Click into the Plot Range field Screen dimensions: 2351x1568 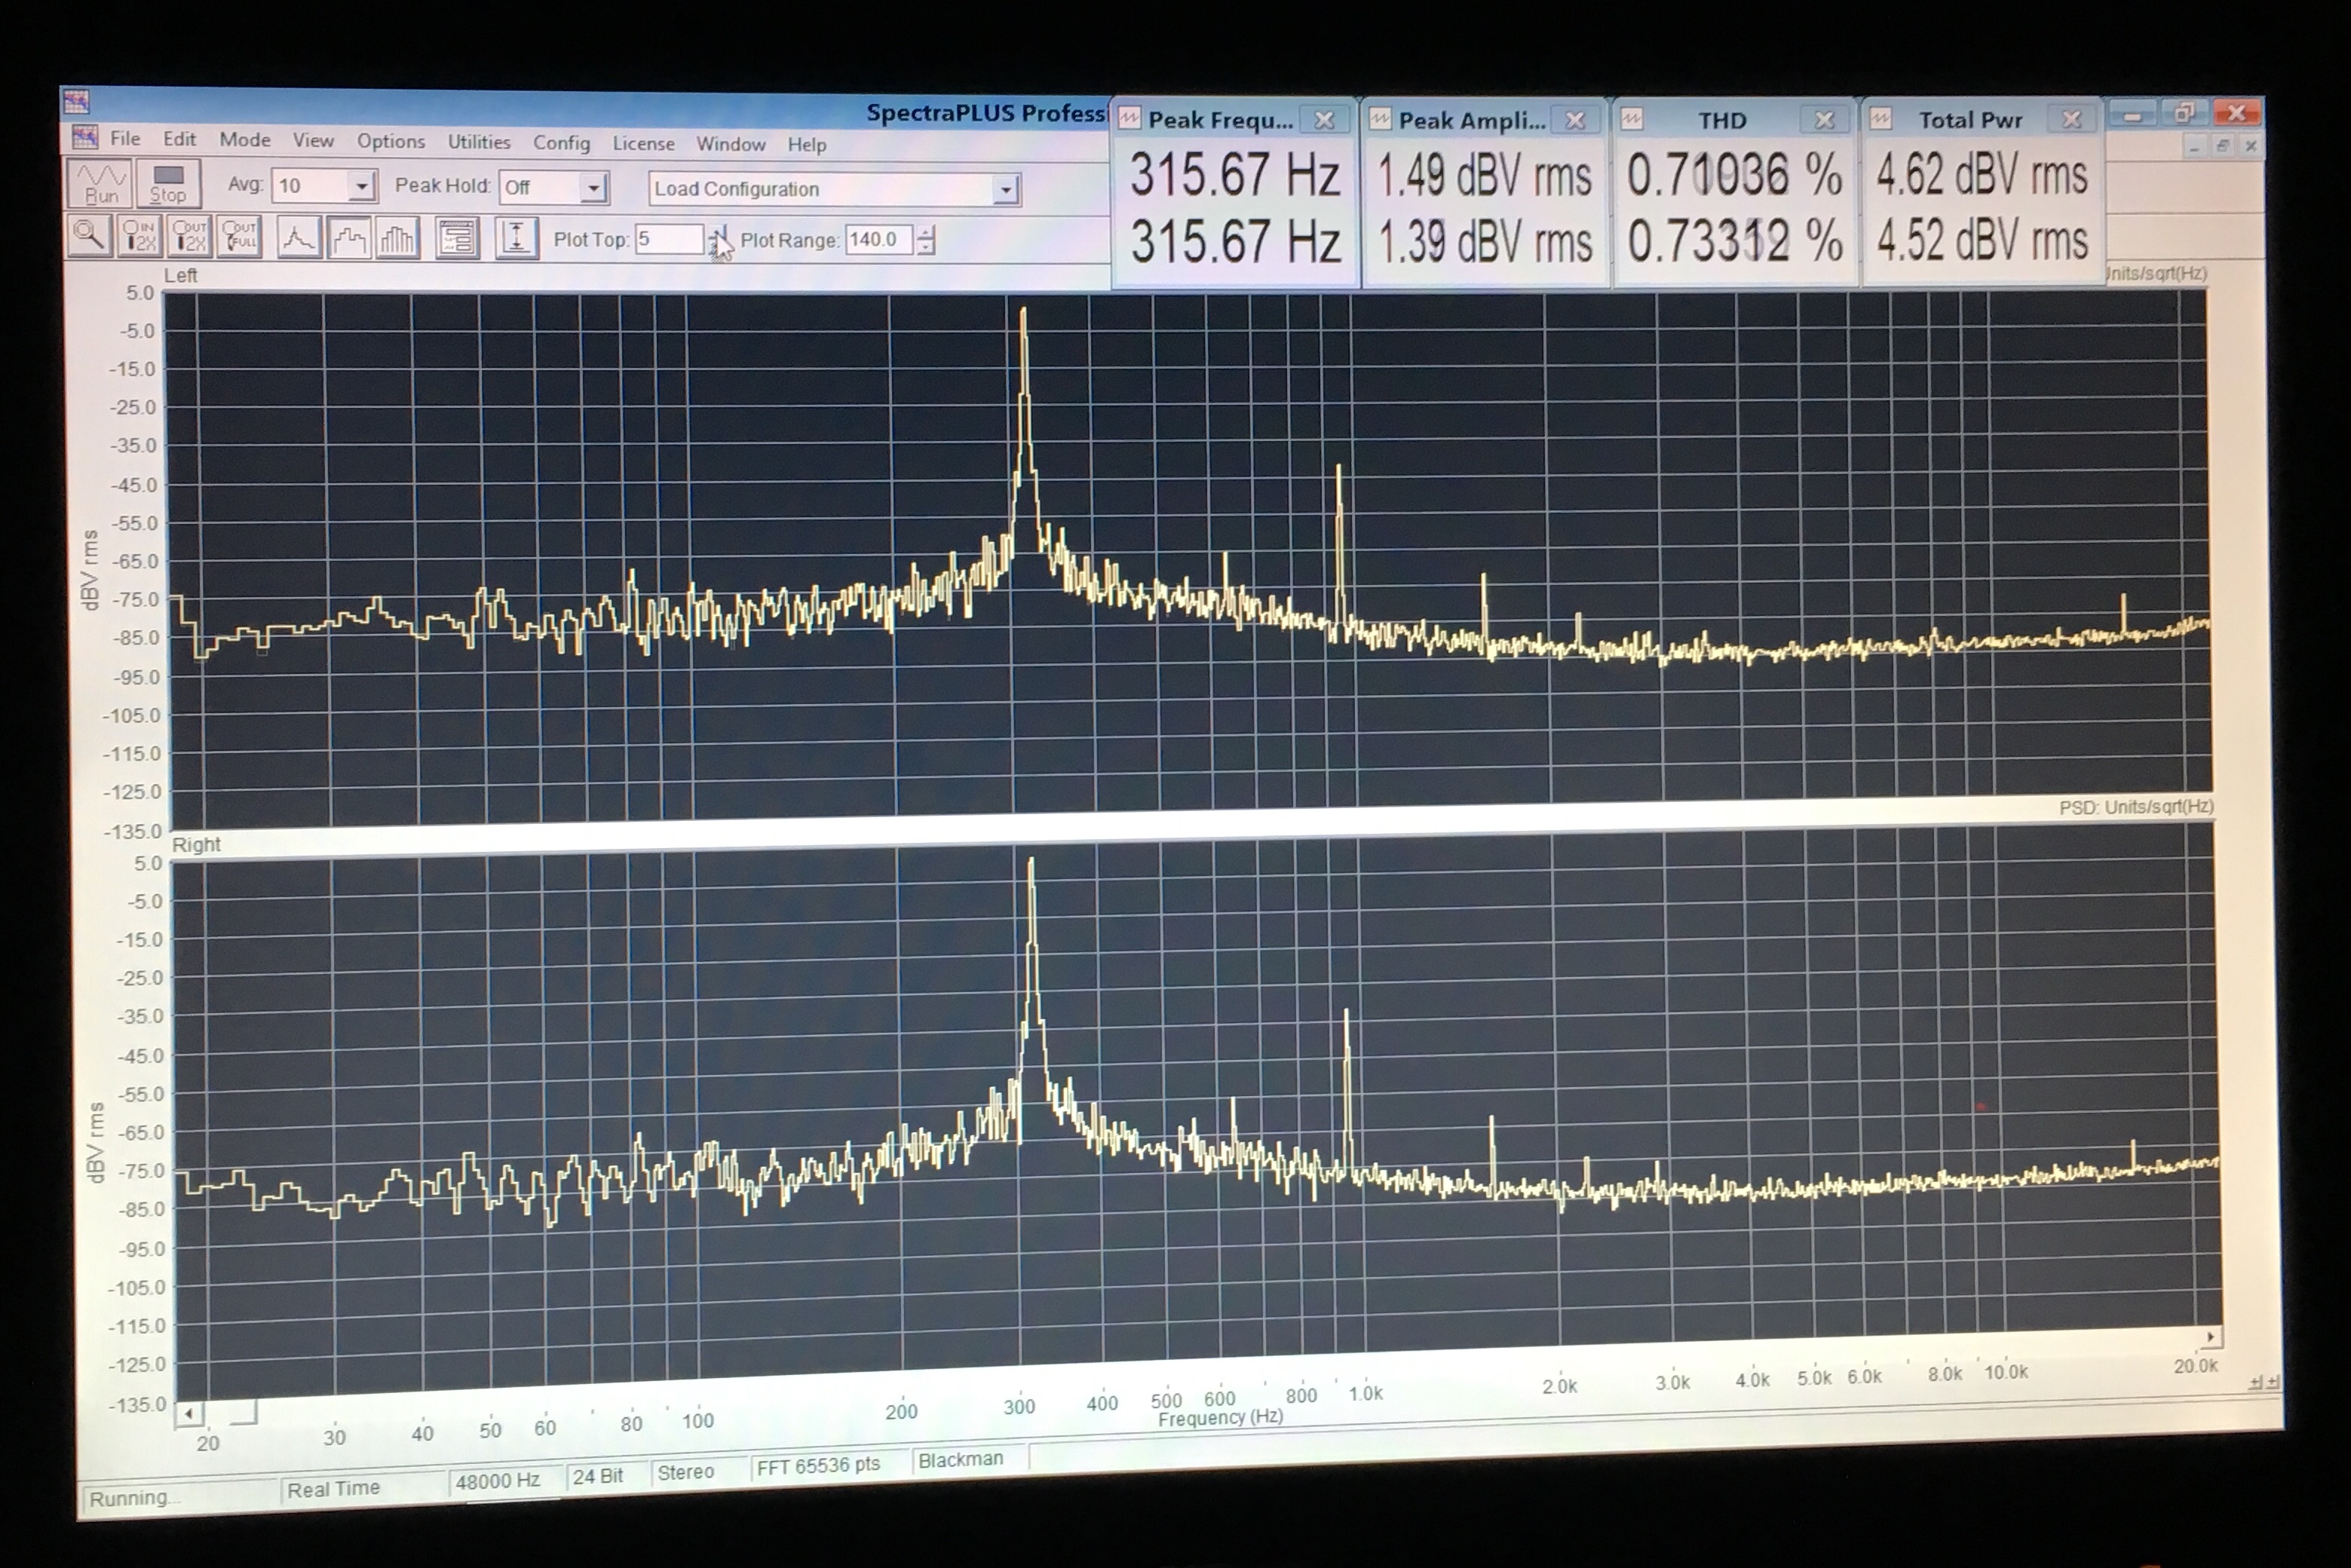[878, 240]
